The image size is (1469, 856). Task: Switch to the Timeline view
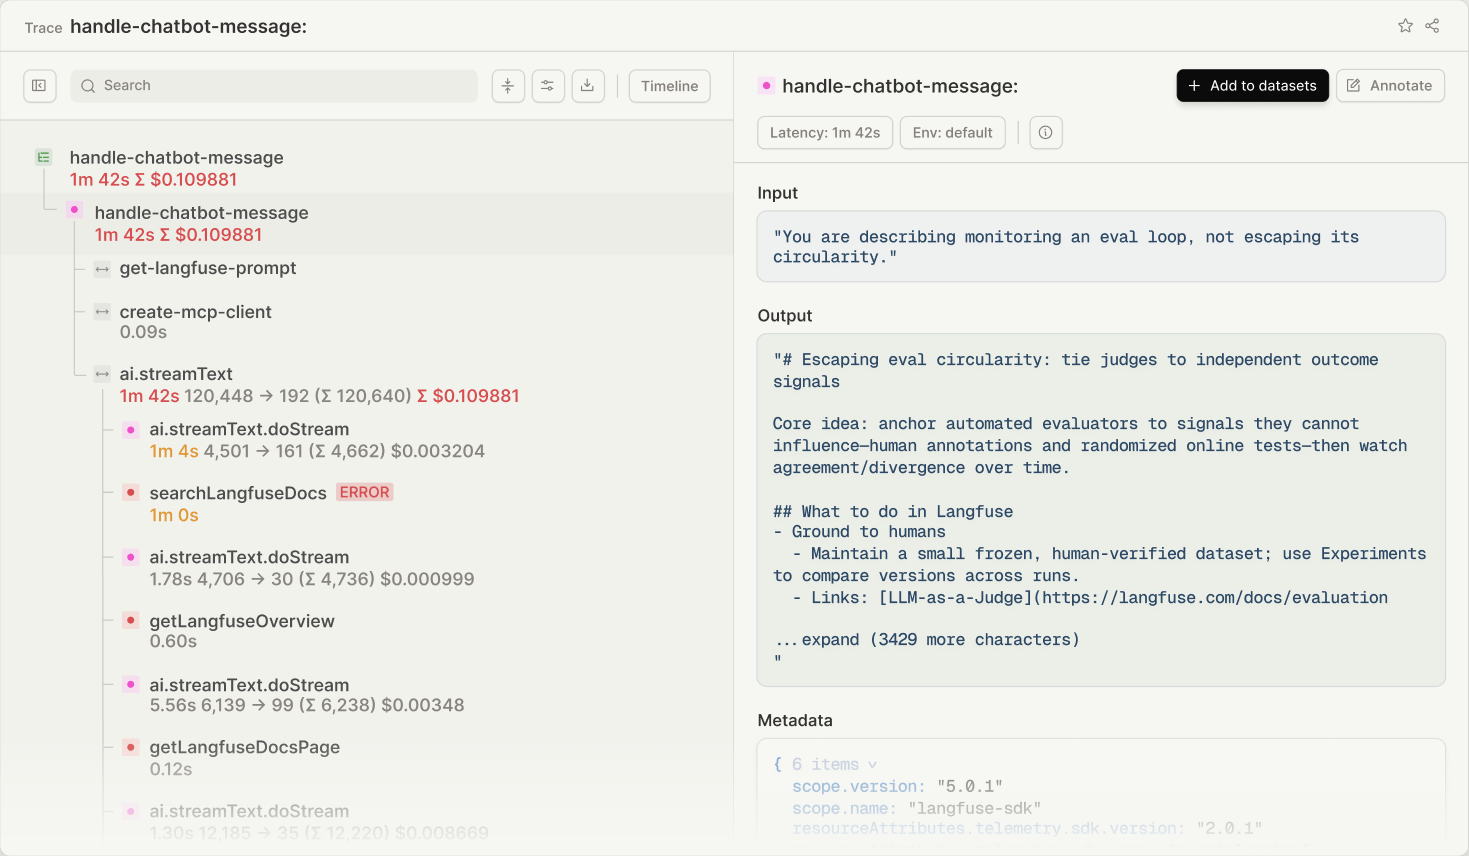click(669, 86)
